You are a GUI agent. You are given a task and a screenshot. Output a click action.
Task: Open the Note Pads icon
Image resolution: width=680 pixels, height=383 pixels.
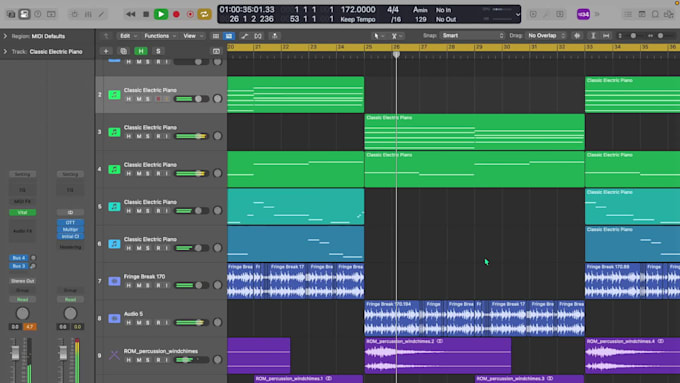(642, 14)
